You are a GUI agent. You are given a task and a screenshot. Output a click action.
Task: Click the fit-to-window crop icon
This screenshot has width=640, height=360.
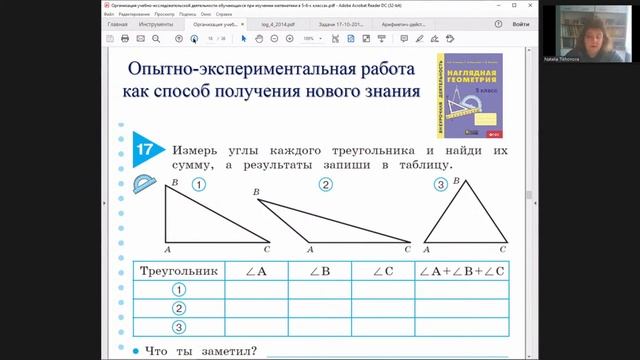336,39
